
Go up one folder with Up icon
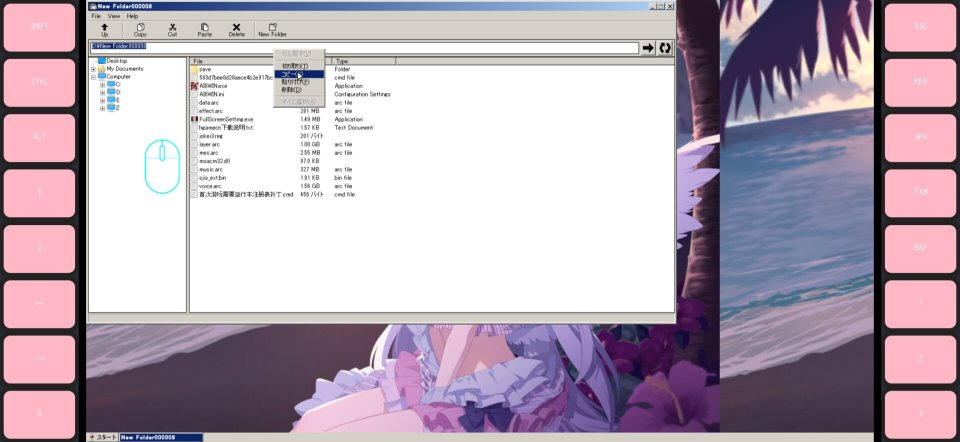point(104,28)
